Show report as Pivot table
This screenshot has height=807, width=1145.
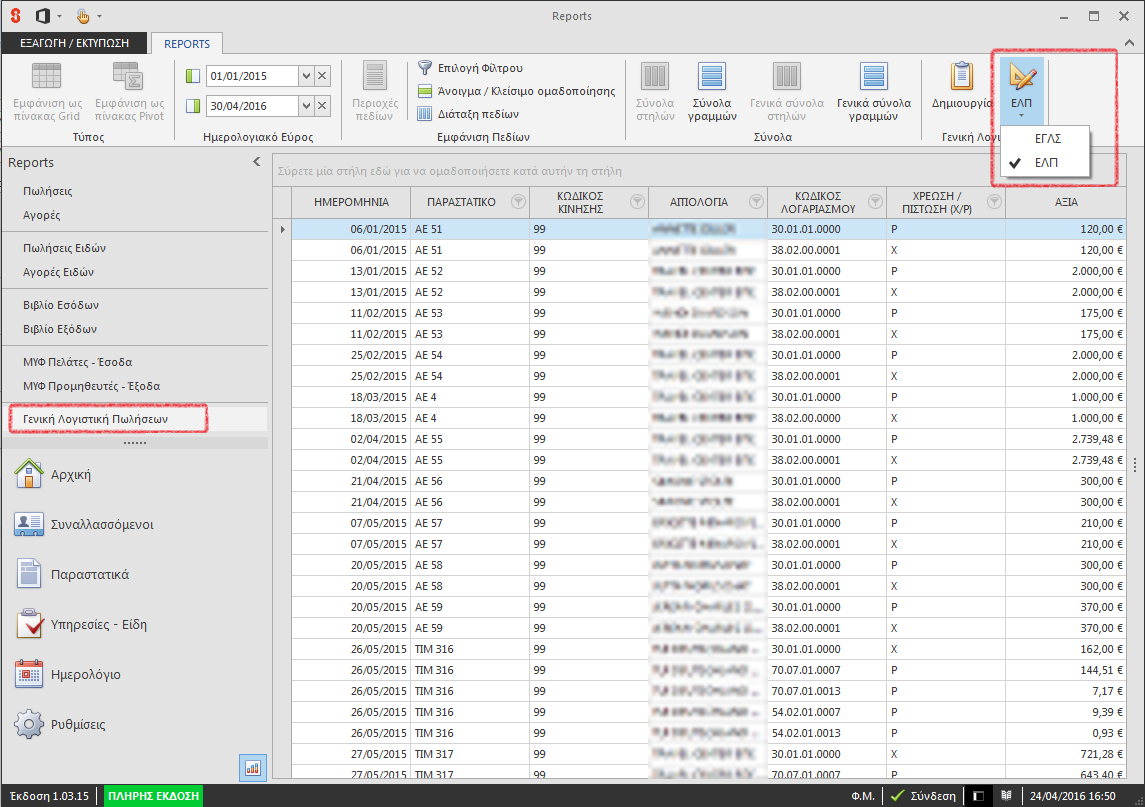(x=129, y=91)
